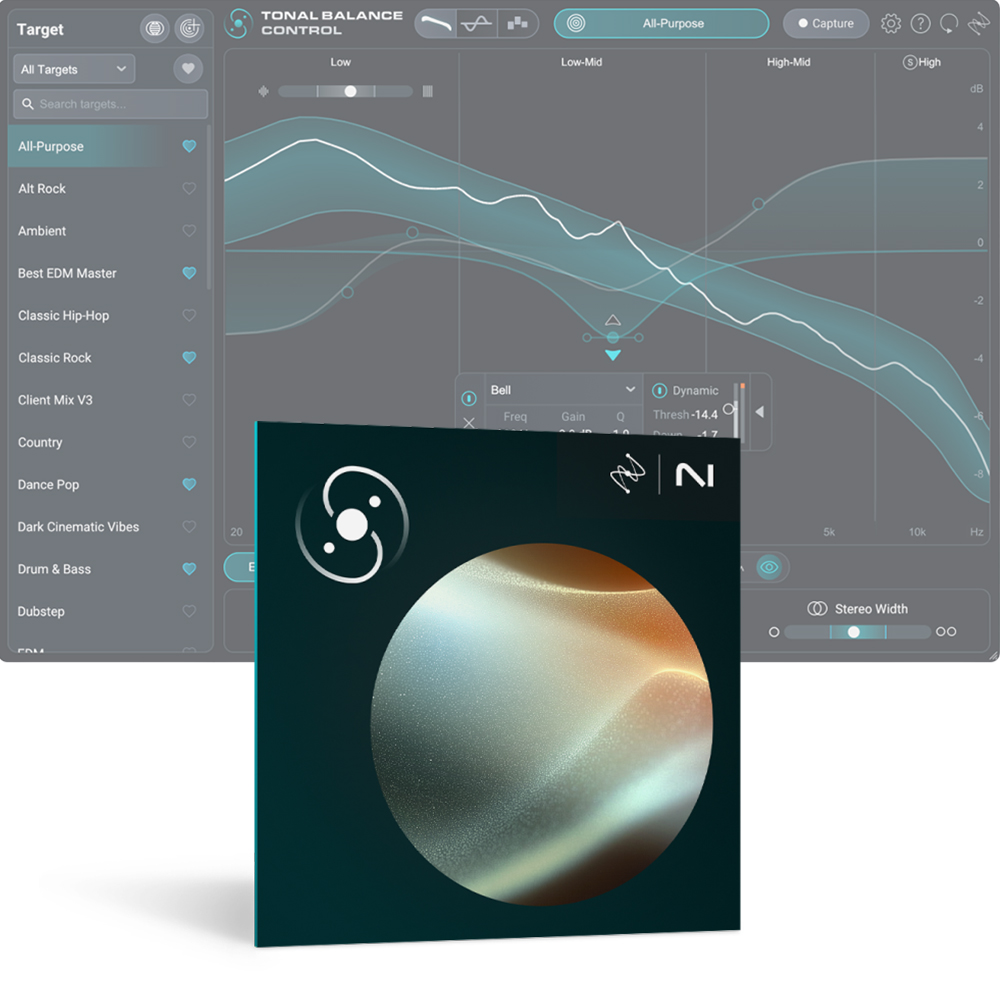Click the Capture button

[825, 23]
